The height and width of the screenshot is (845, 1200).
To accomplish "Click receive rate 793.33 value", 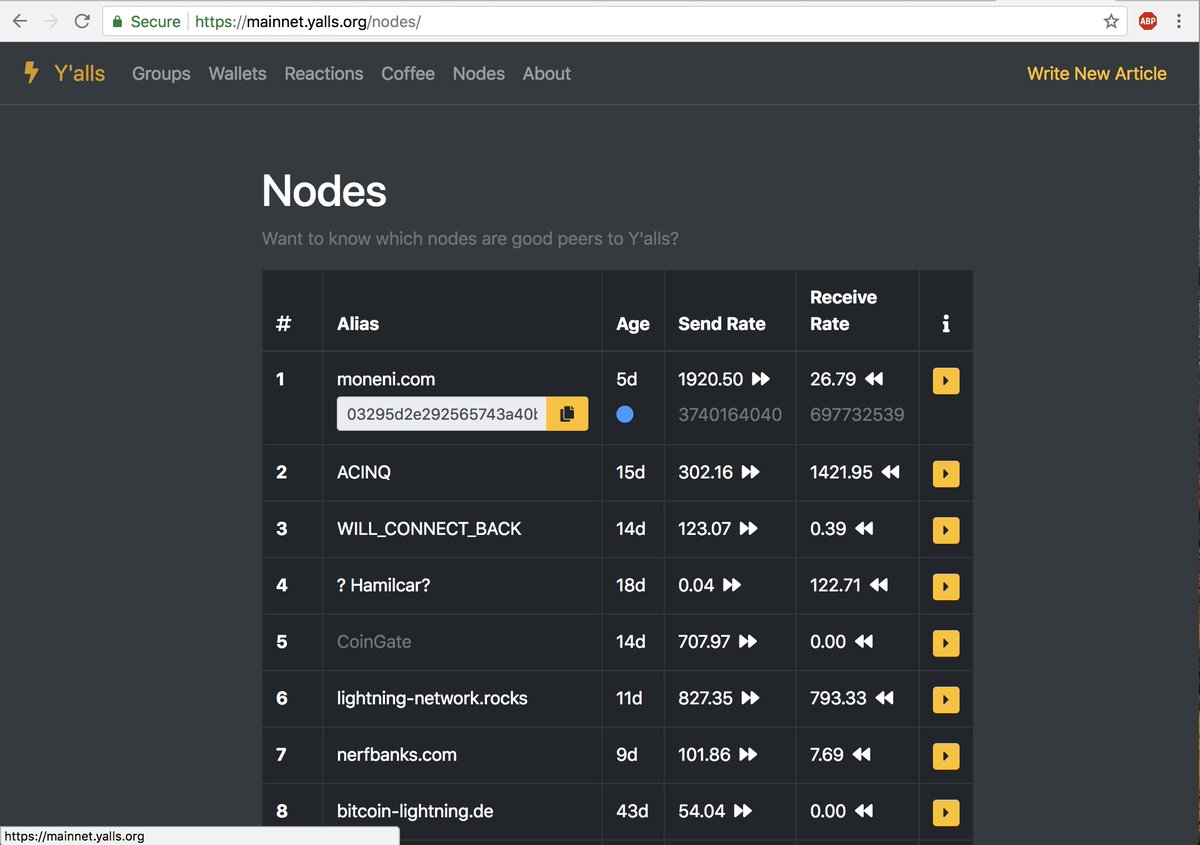I will (x=838, y=698).
